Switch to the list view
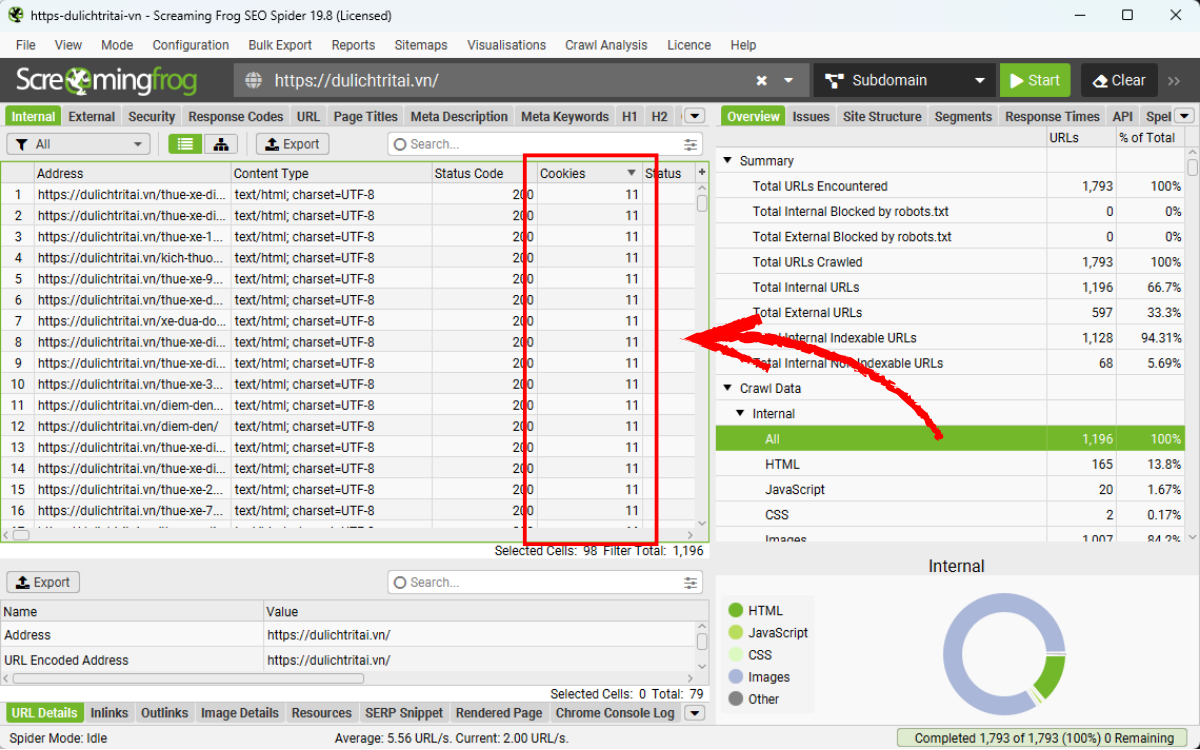This screenshot has height=750, width=1200. (184, 143)
